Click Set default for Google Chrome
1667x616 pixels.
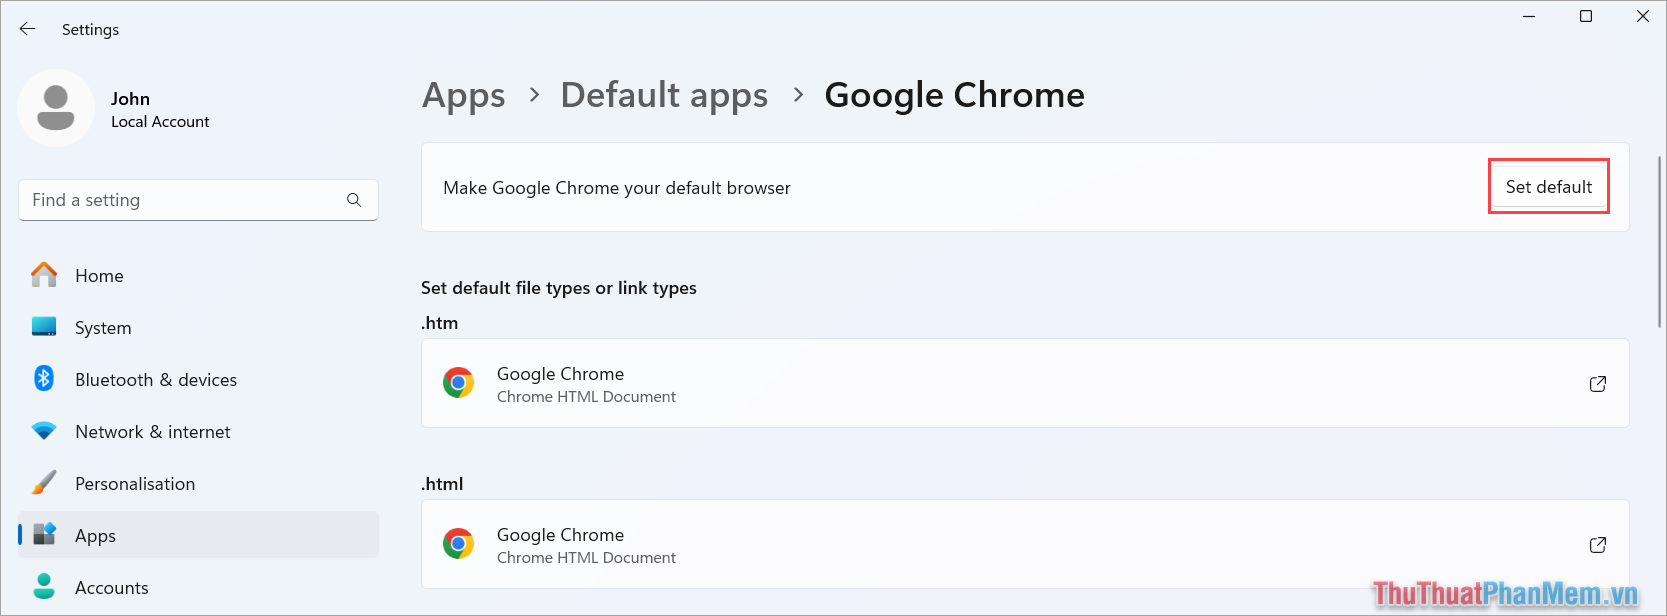1548,187
